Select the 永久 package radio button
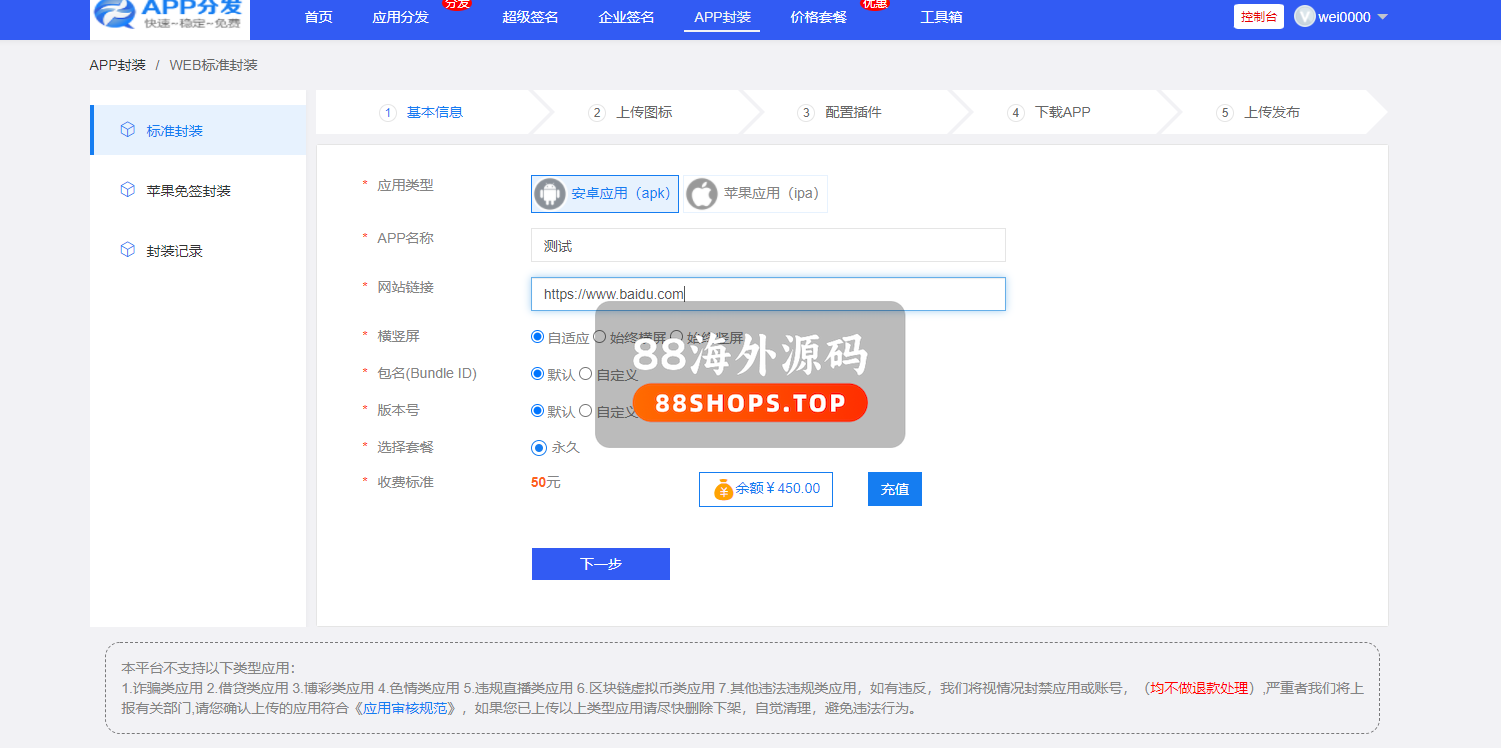The image size is (1501, 748). (539, 448)
